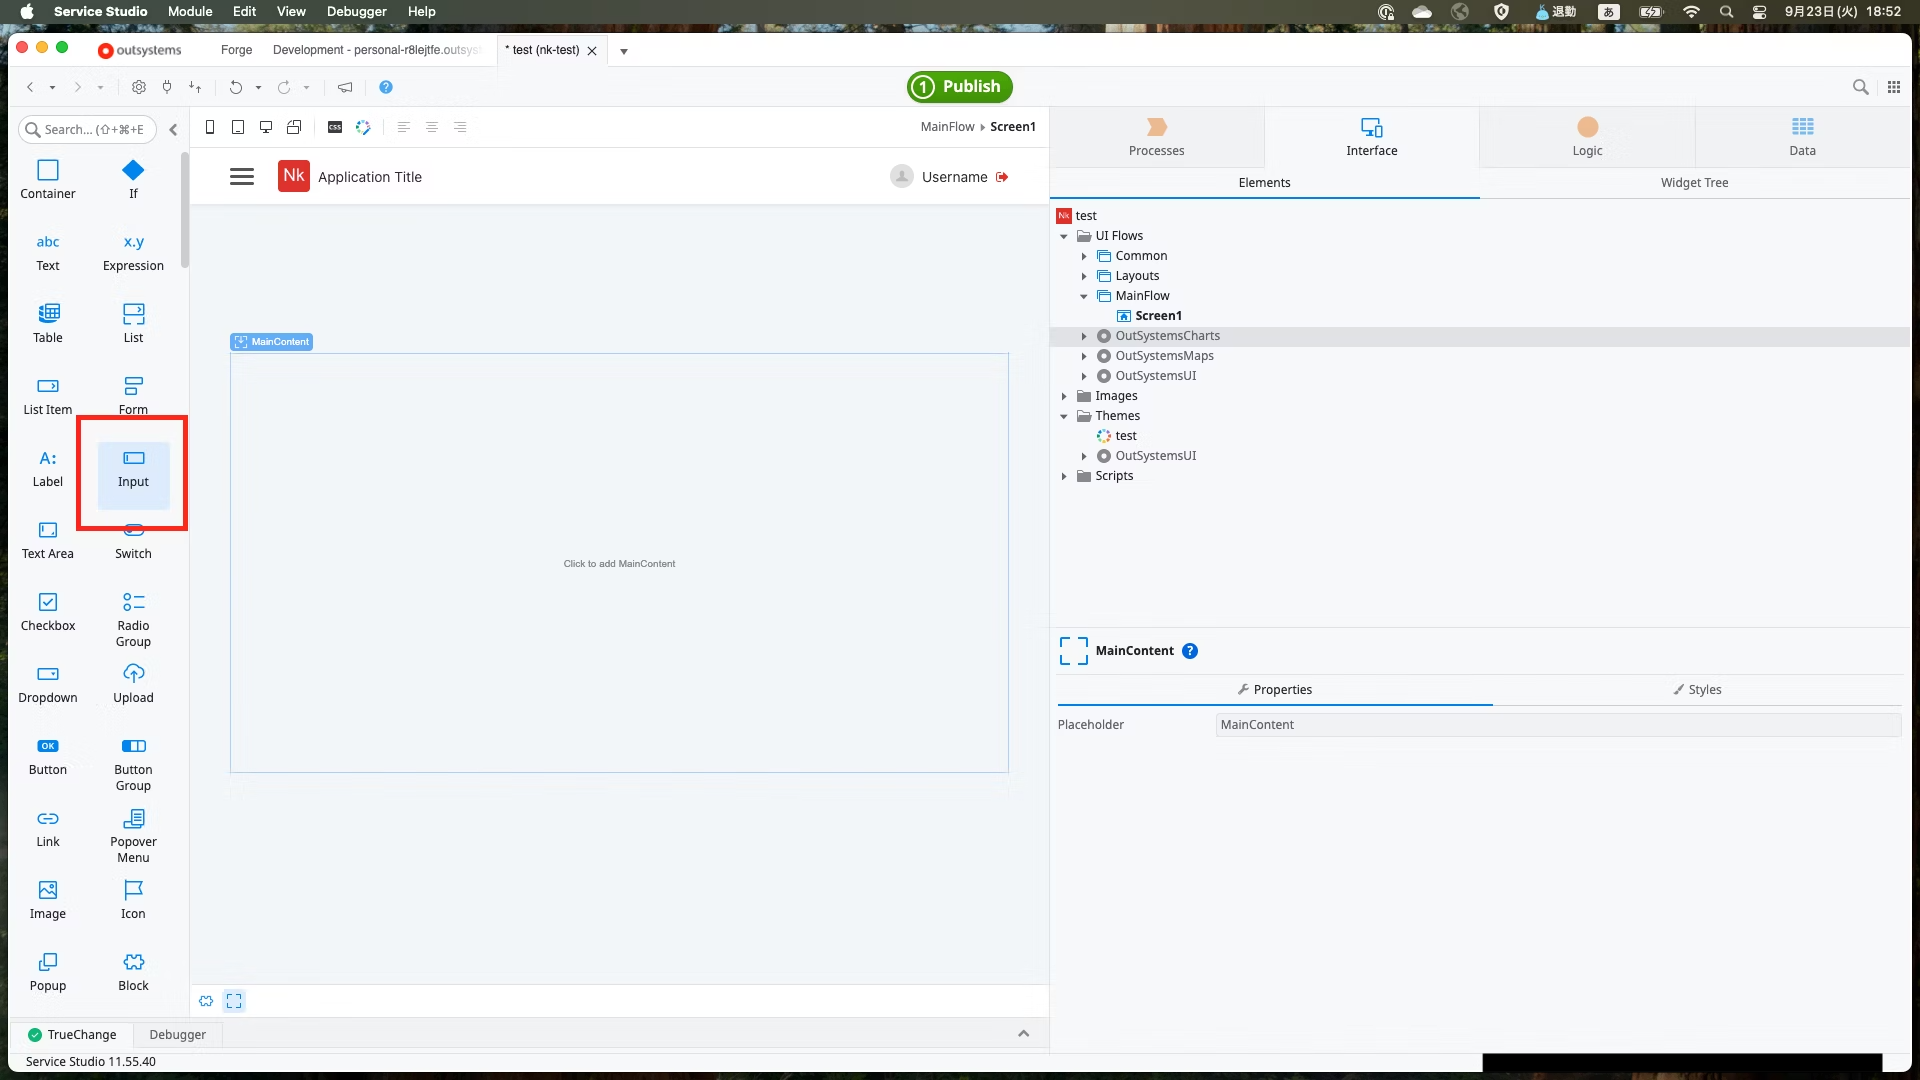
Task: Switch to the Widget Tree tab
Action: coord(1693,182)
